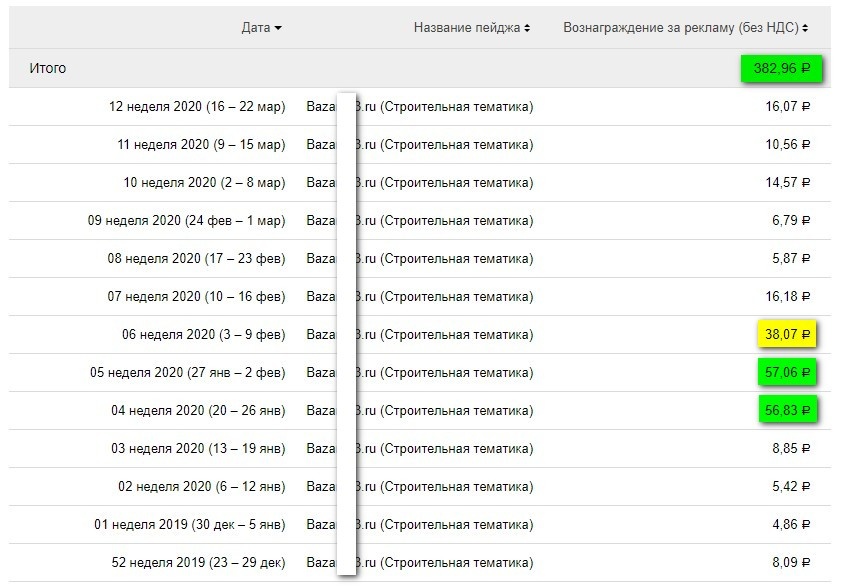Select green highlighted 57,06 ₽ amount

(787, 372)
